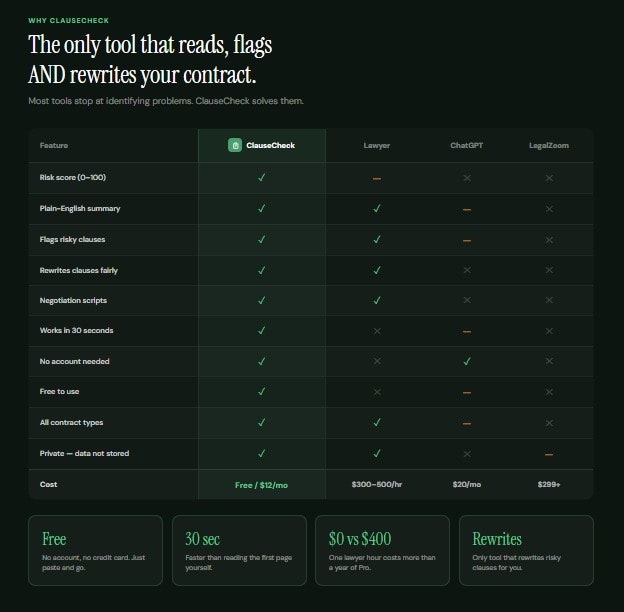624x612 pixels.
Task: Click the 'Cost' row label
Action: click(48, 485)
